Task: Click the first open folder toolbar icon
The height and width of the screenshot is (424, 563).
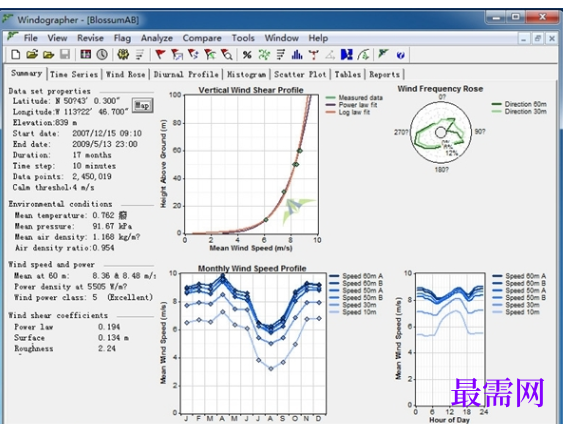Action: [32, 55]
